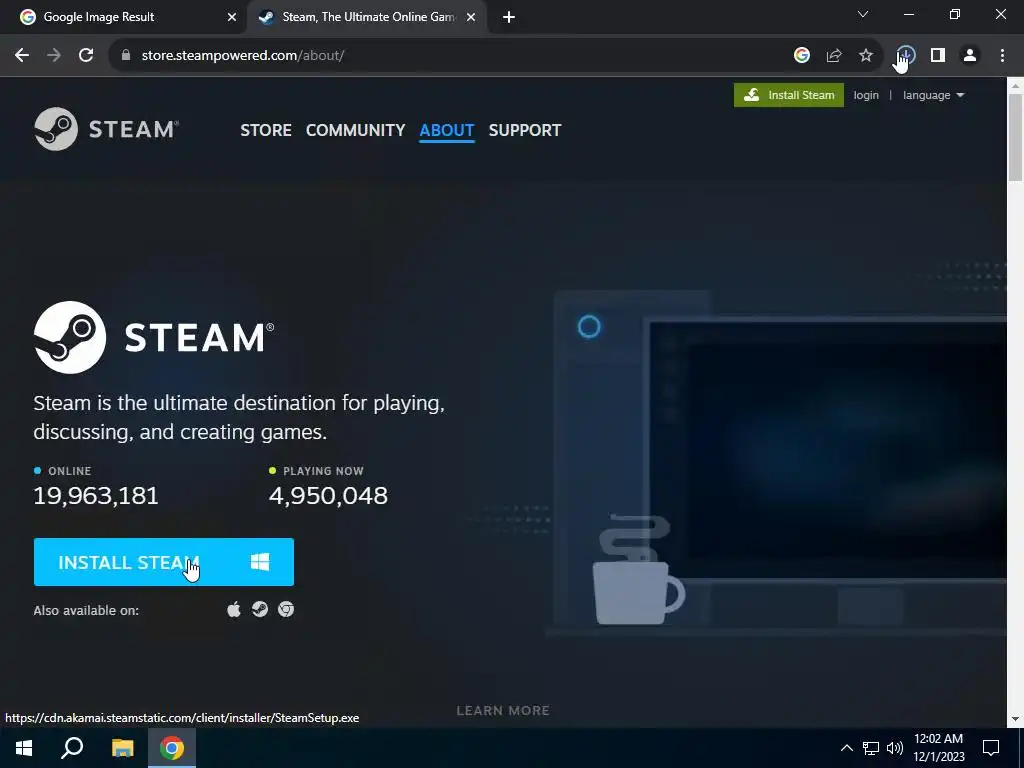Close the Google Image Result tab
This screenshot has height=768, width=1024.
tap(232, 17)
